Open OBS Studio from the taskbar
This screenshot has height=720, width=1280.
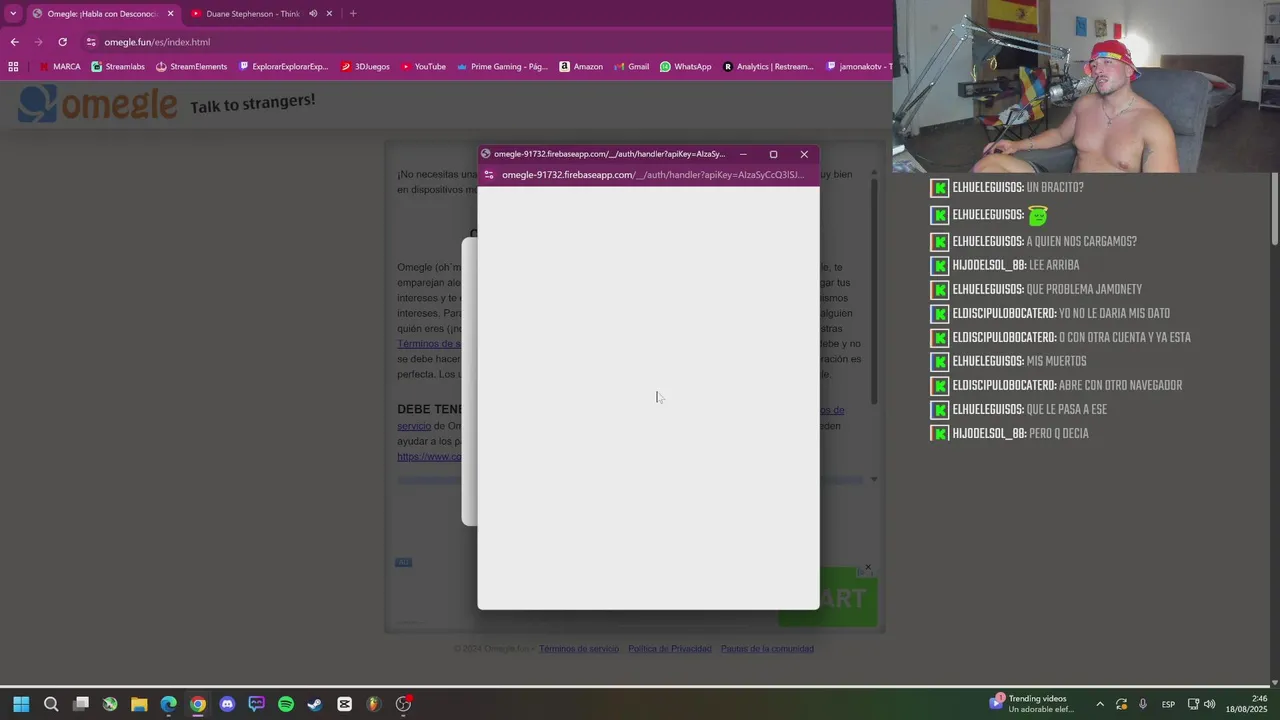pyautogui.click(x=403, y=704)
